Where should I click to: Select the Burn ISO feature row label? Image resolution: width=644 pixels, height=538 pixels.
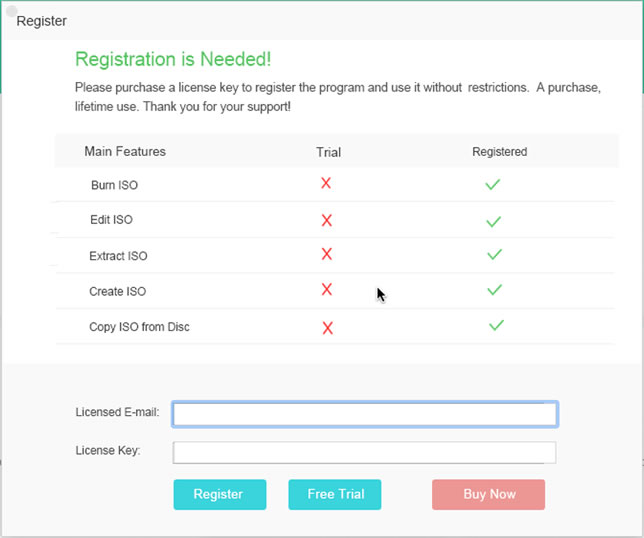(x=114, y=185)
